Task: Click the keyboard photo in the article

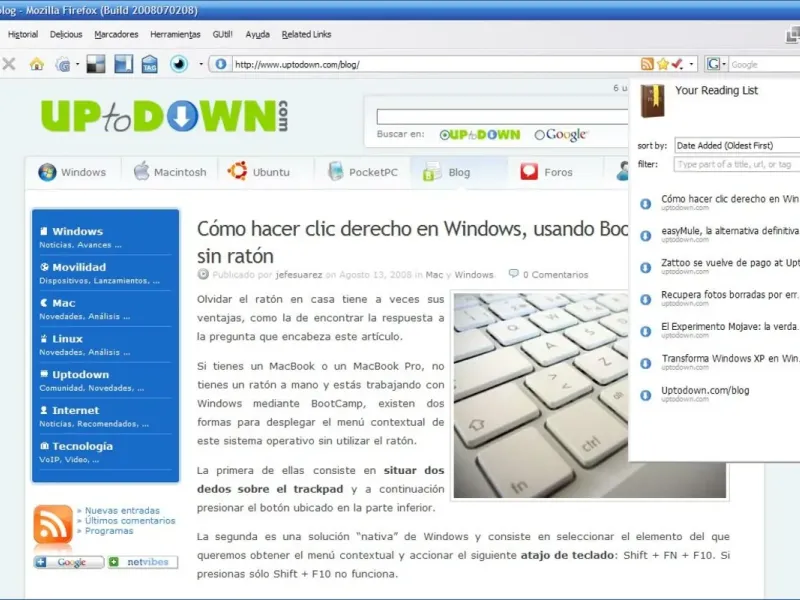Action: click(x=541, y=394)
